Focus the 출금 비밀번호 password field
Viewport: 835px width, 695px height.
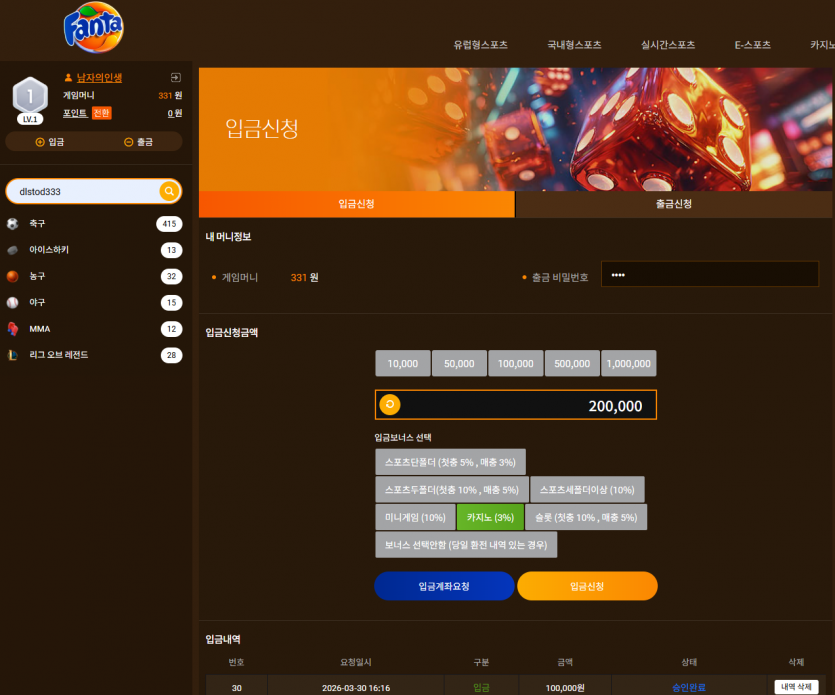pos(710,274)
